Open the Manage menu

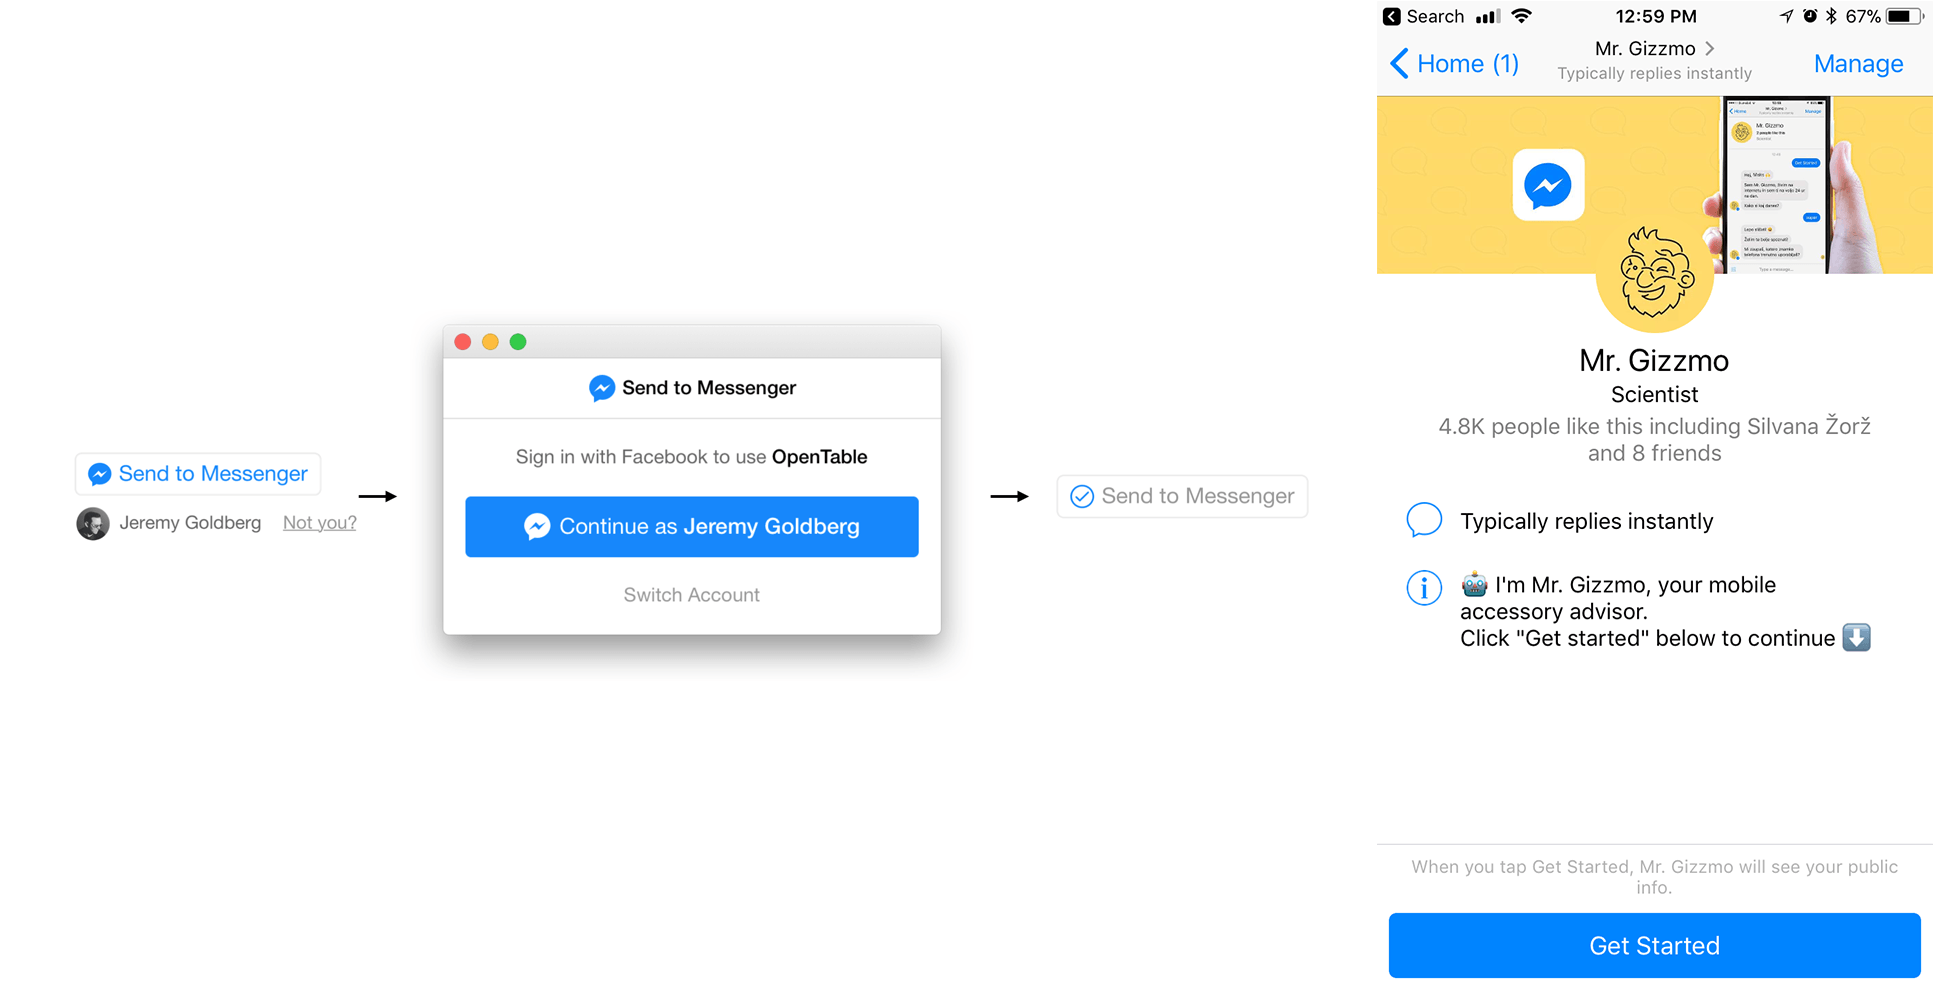(1857, 64)
